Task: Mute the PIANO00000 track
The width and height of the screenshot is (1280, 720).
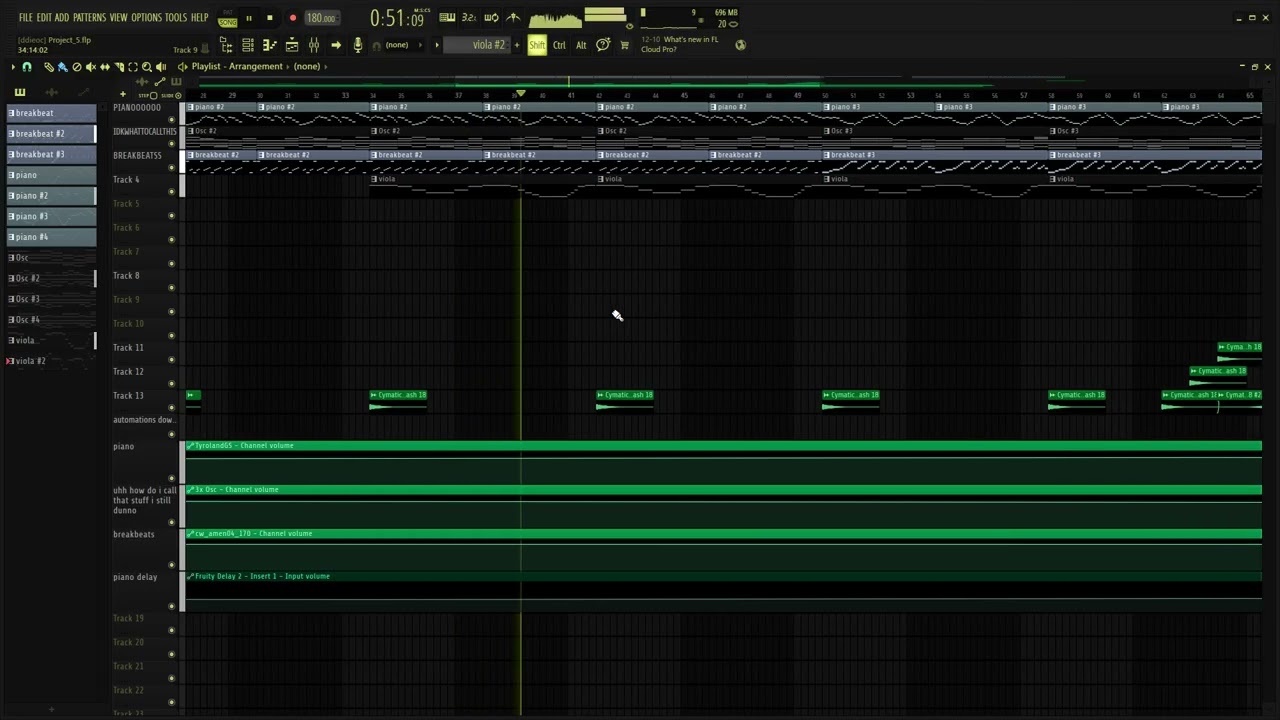Action: click(172, 120)
